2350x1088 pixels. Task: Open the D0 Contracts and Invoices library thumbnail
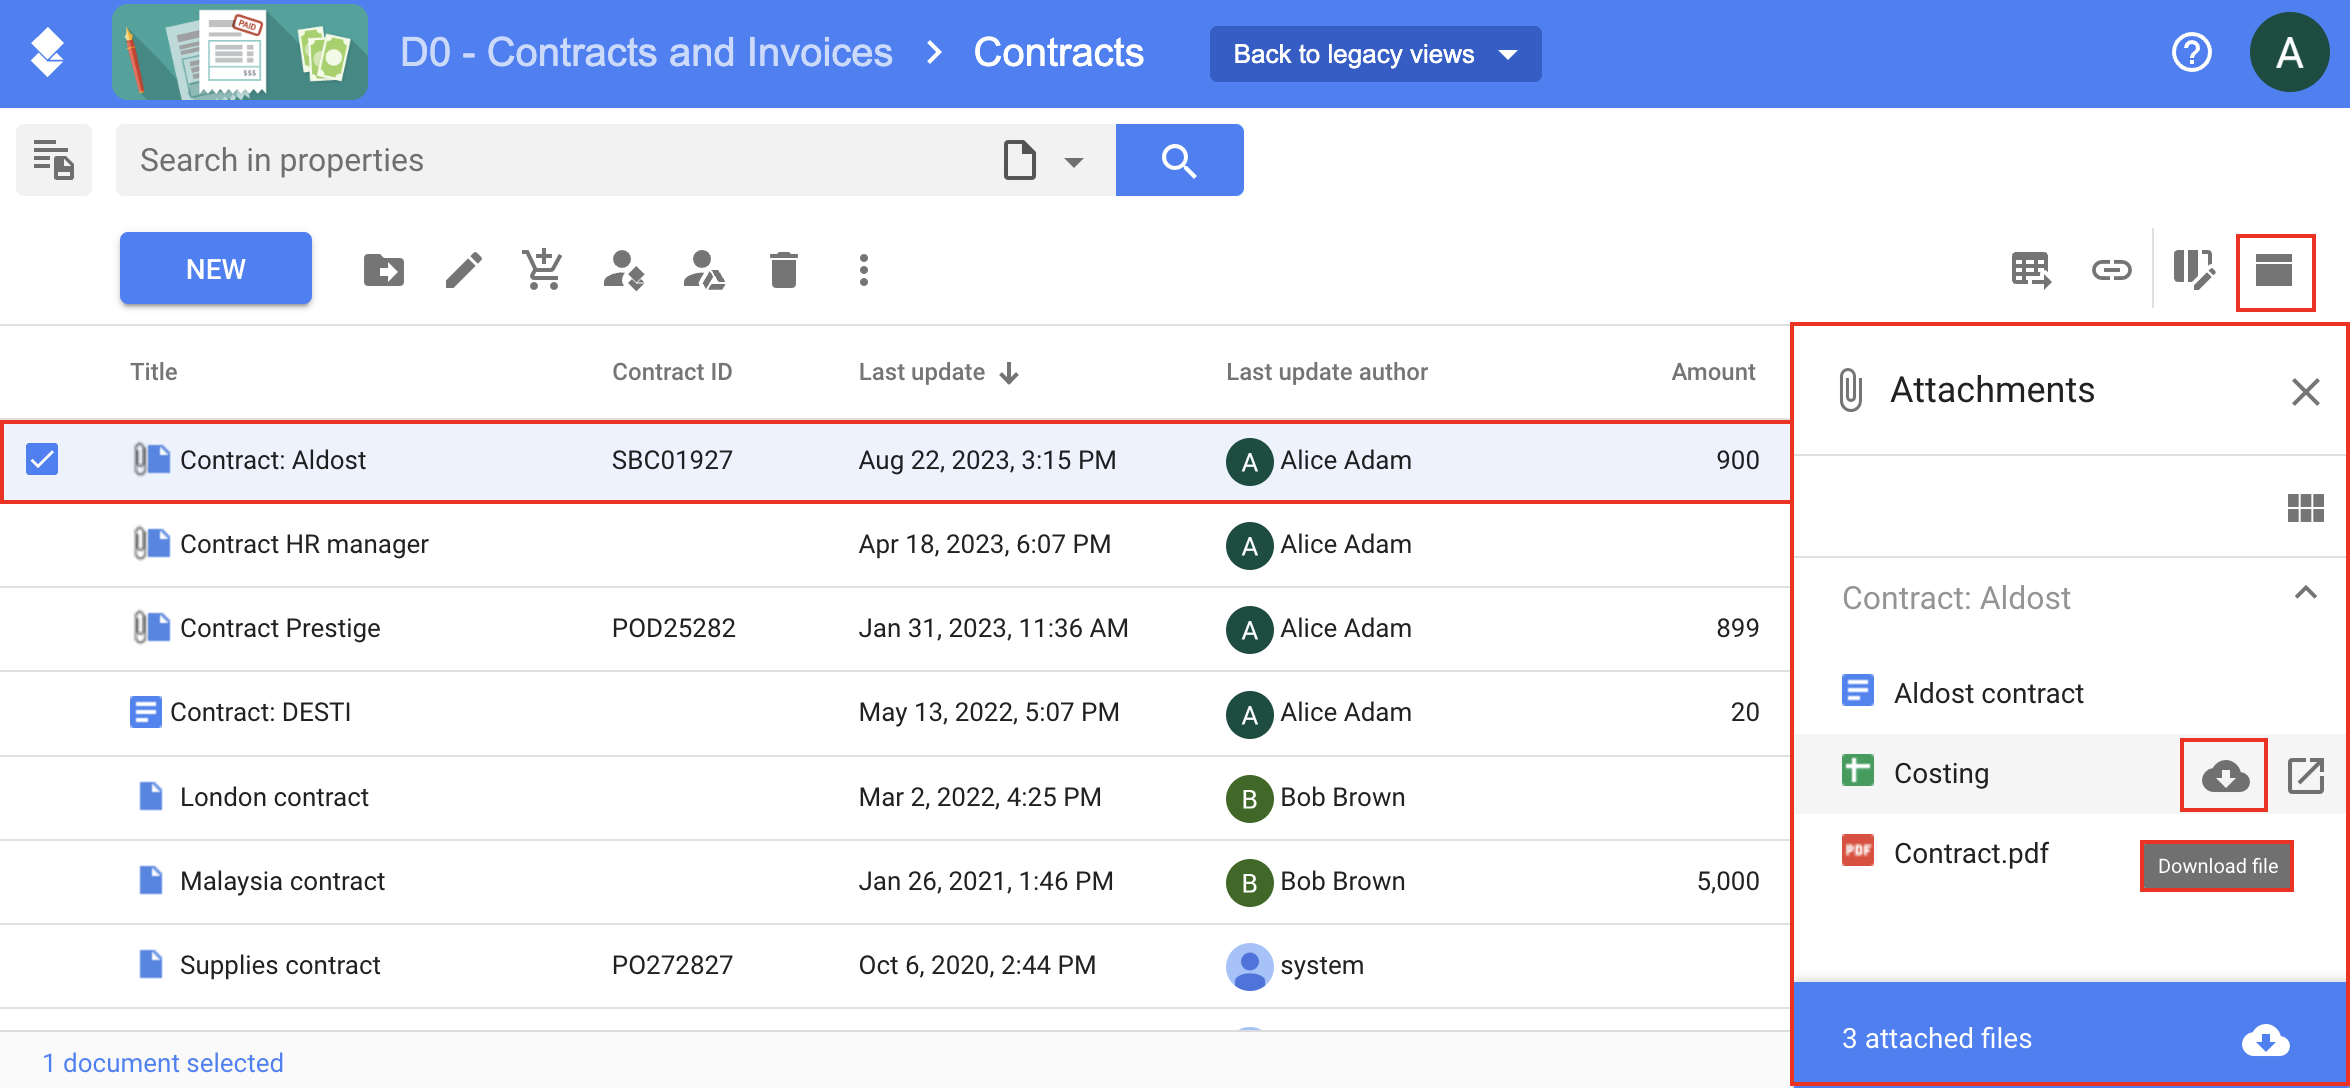[x=240, y=53]
